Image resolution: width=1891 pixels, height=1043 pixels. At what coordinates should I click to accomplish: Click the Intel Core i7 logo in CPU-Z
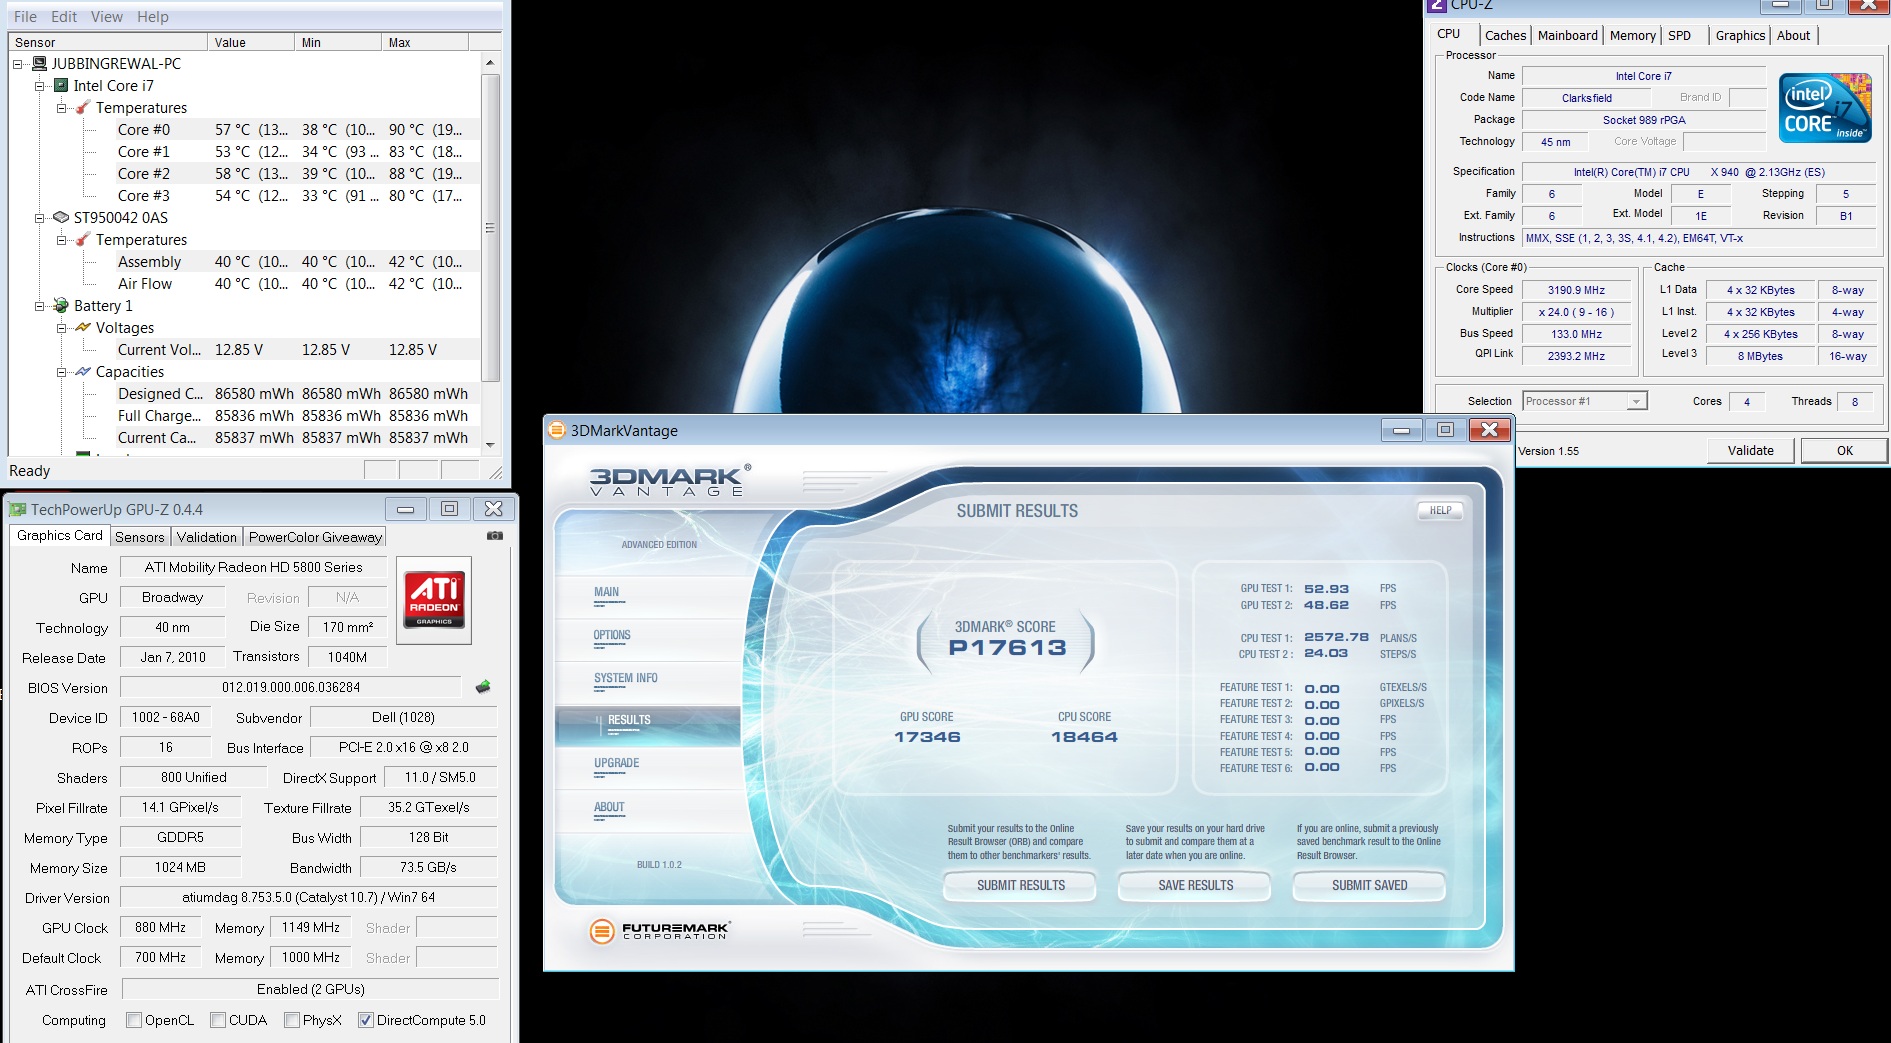(x=1825, y=107)
